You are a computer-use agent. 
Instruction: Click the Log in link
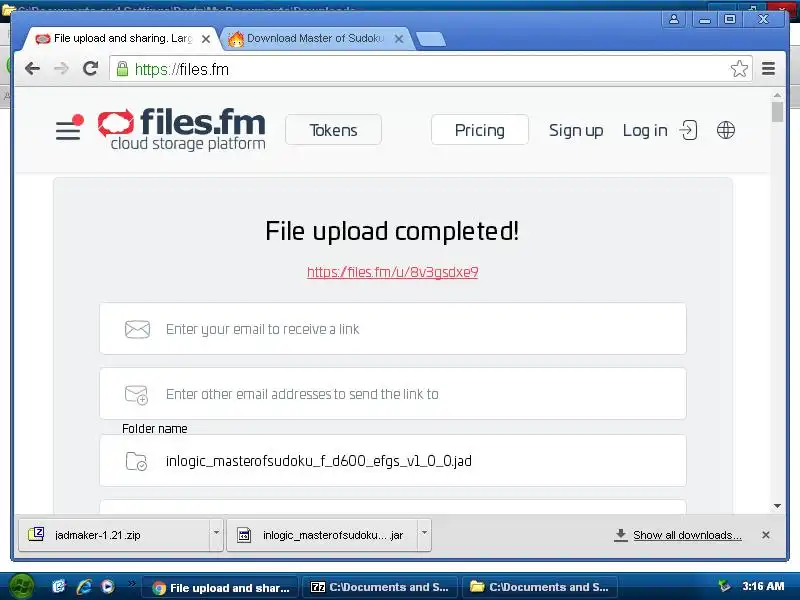click(645, 131)
